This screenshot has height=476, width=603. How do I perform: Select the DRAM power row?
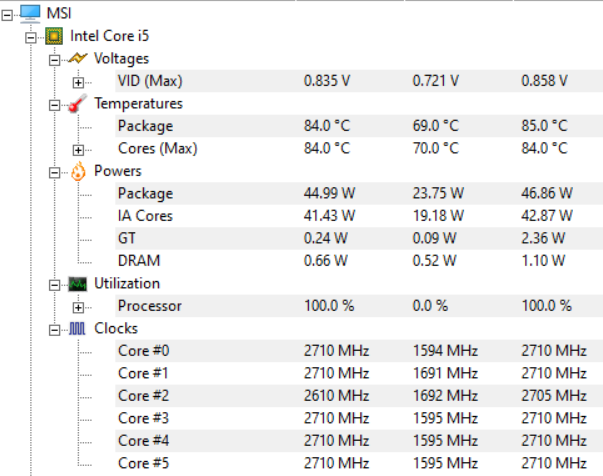(139, 261)
